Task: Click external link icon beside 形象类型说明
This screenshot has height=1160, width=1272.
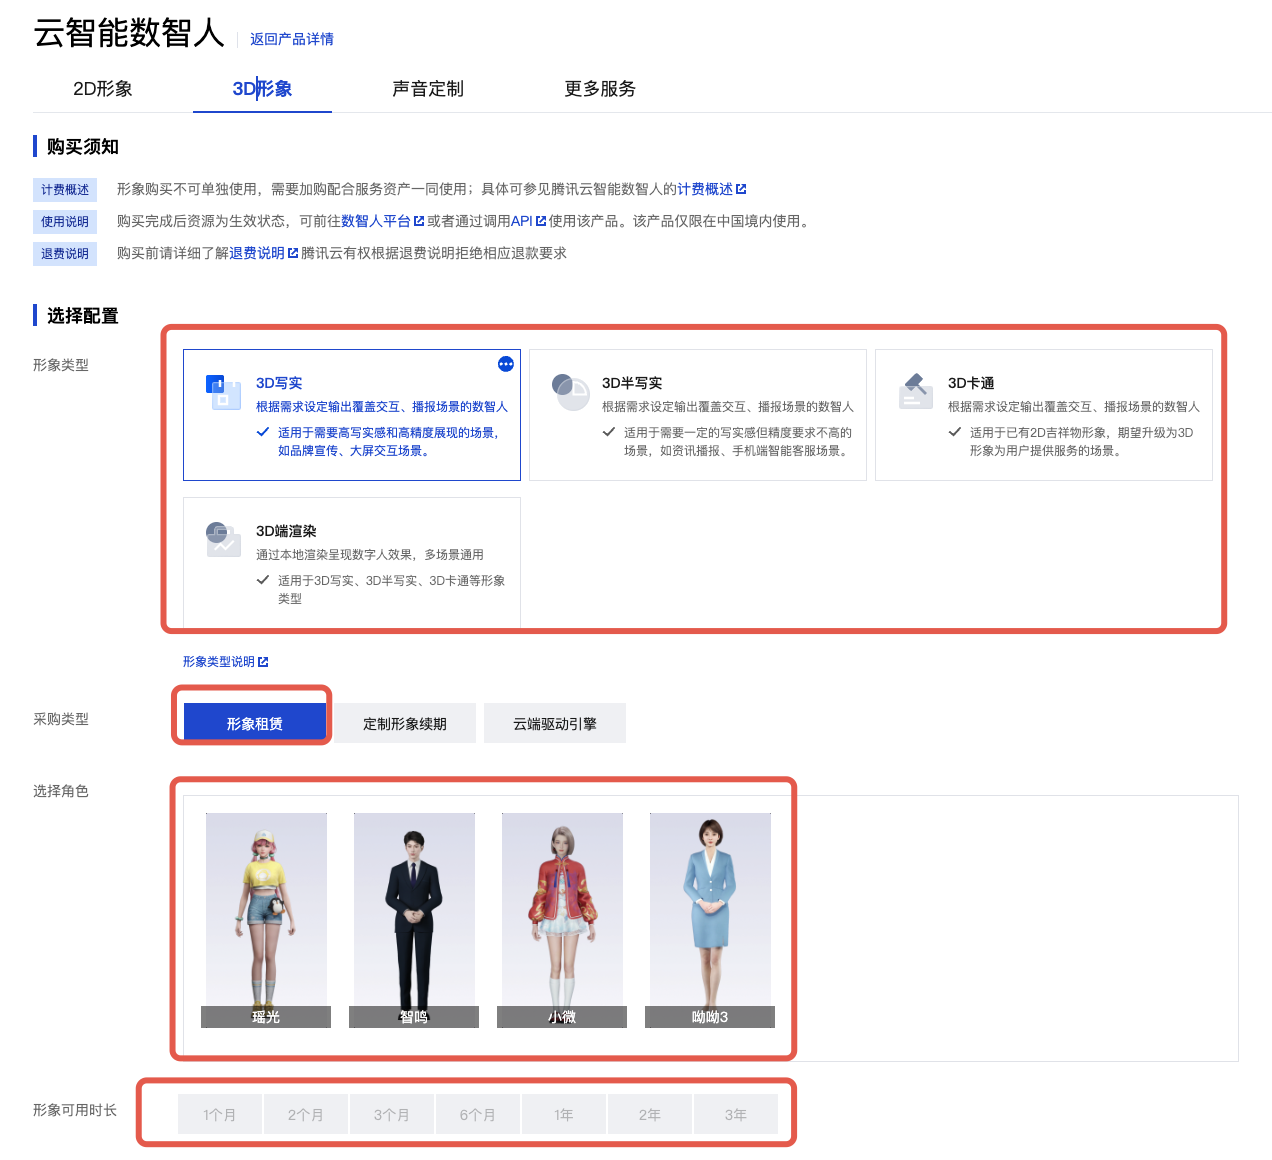Action: pyautogui.click(x=263, y=662)
